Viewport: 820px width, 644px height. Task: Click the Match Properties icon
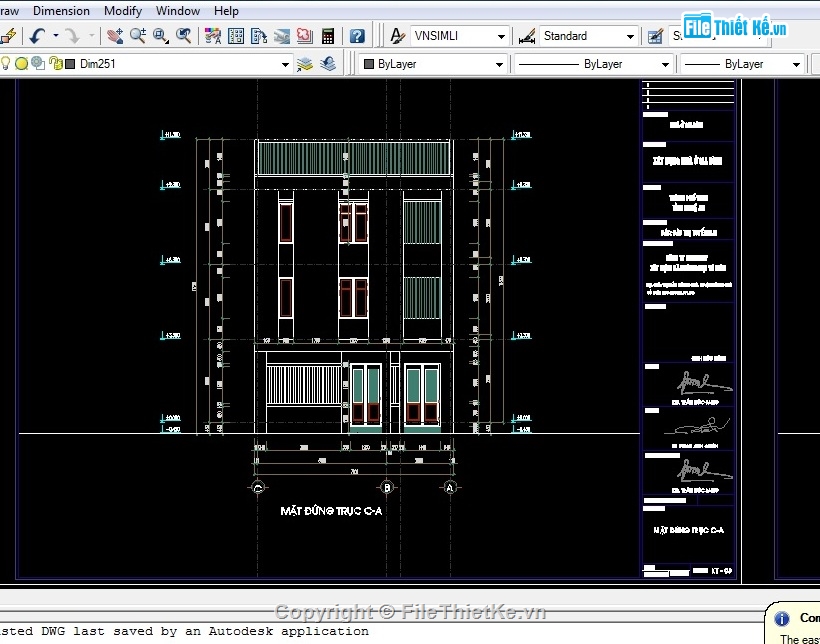point(7,36)
